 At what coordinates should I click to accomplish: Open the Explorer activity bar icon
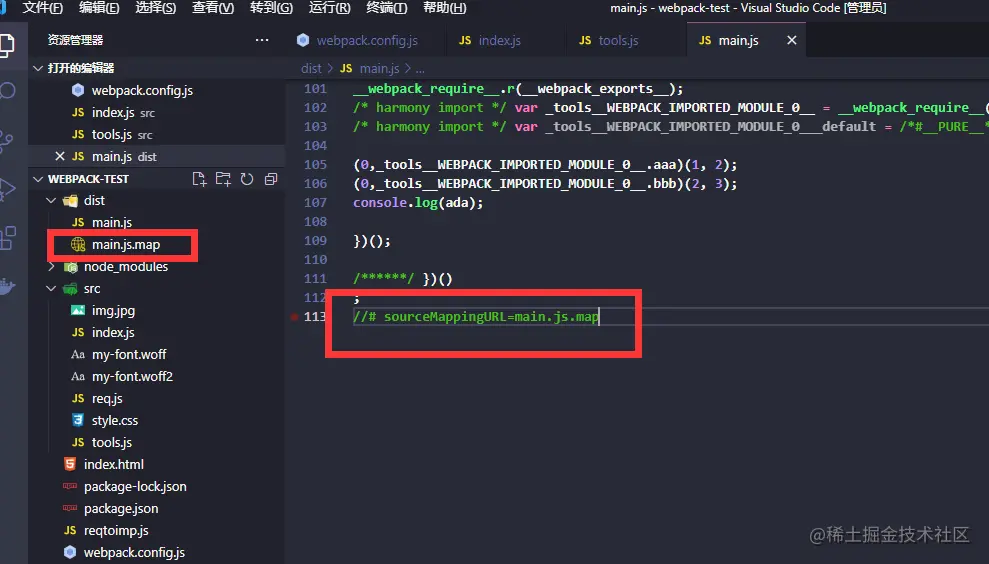pyautogui.click(x=6, y=45)
